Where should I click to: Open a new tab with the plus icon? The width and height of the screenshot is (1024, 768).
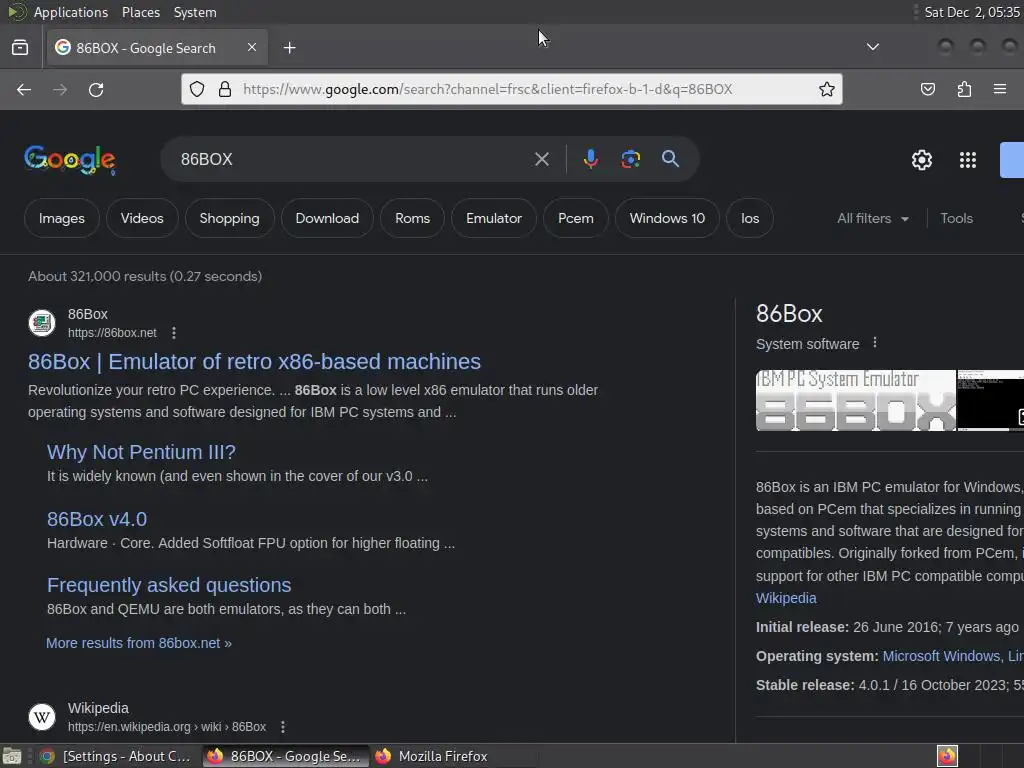click(x=289, y=48)
